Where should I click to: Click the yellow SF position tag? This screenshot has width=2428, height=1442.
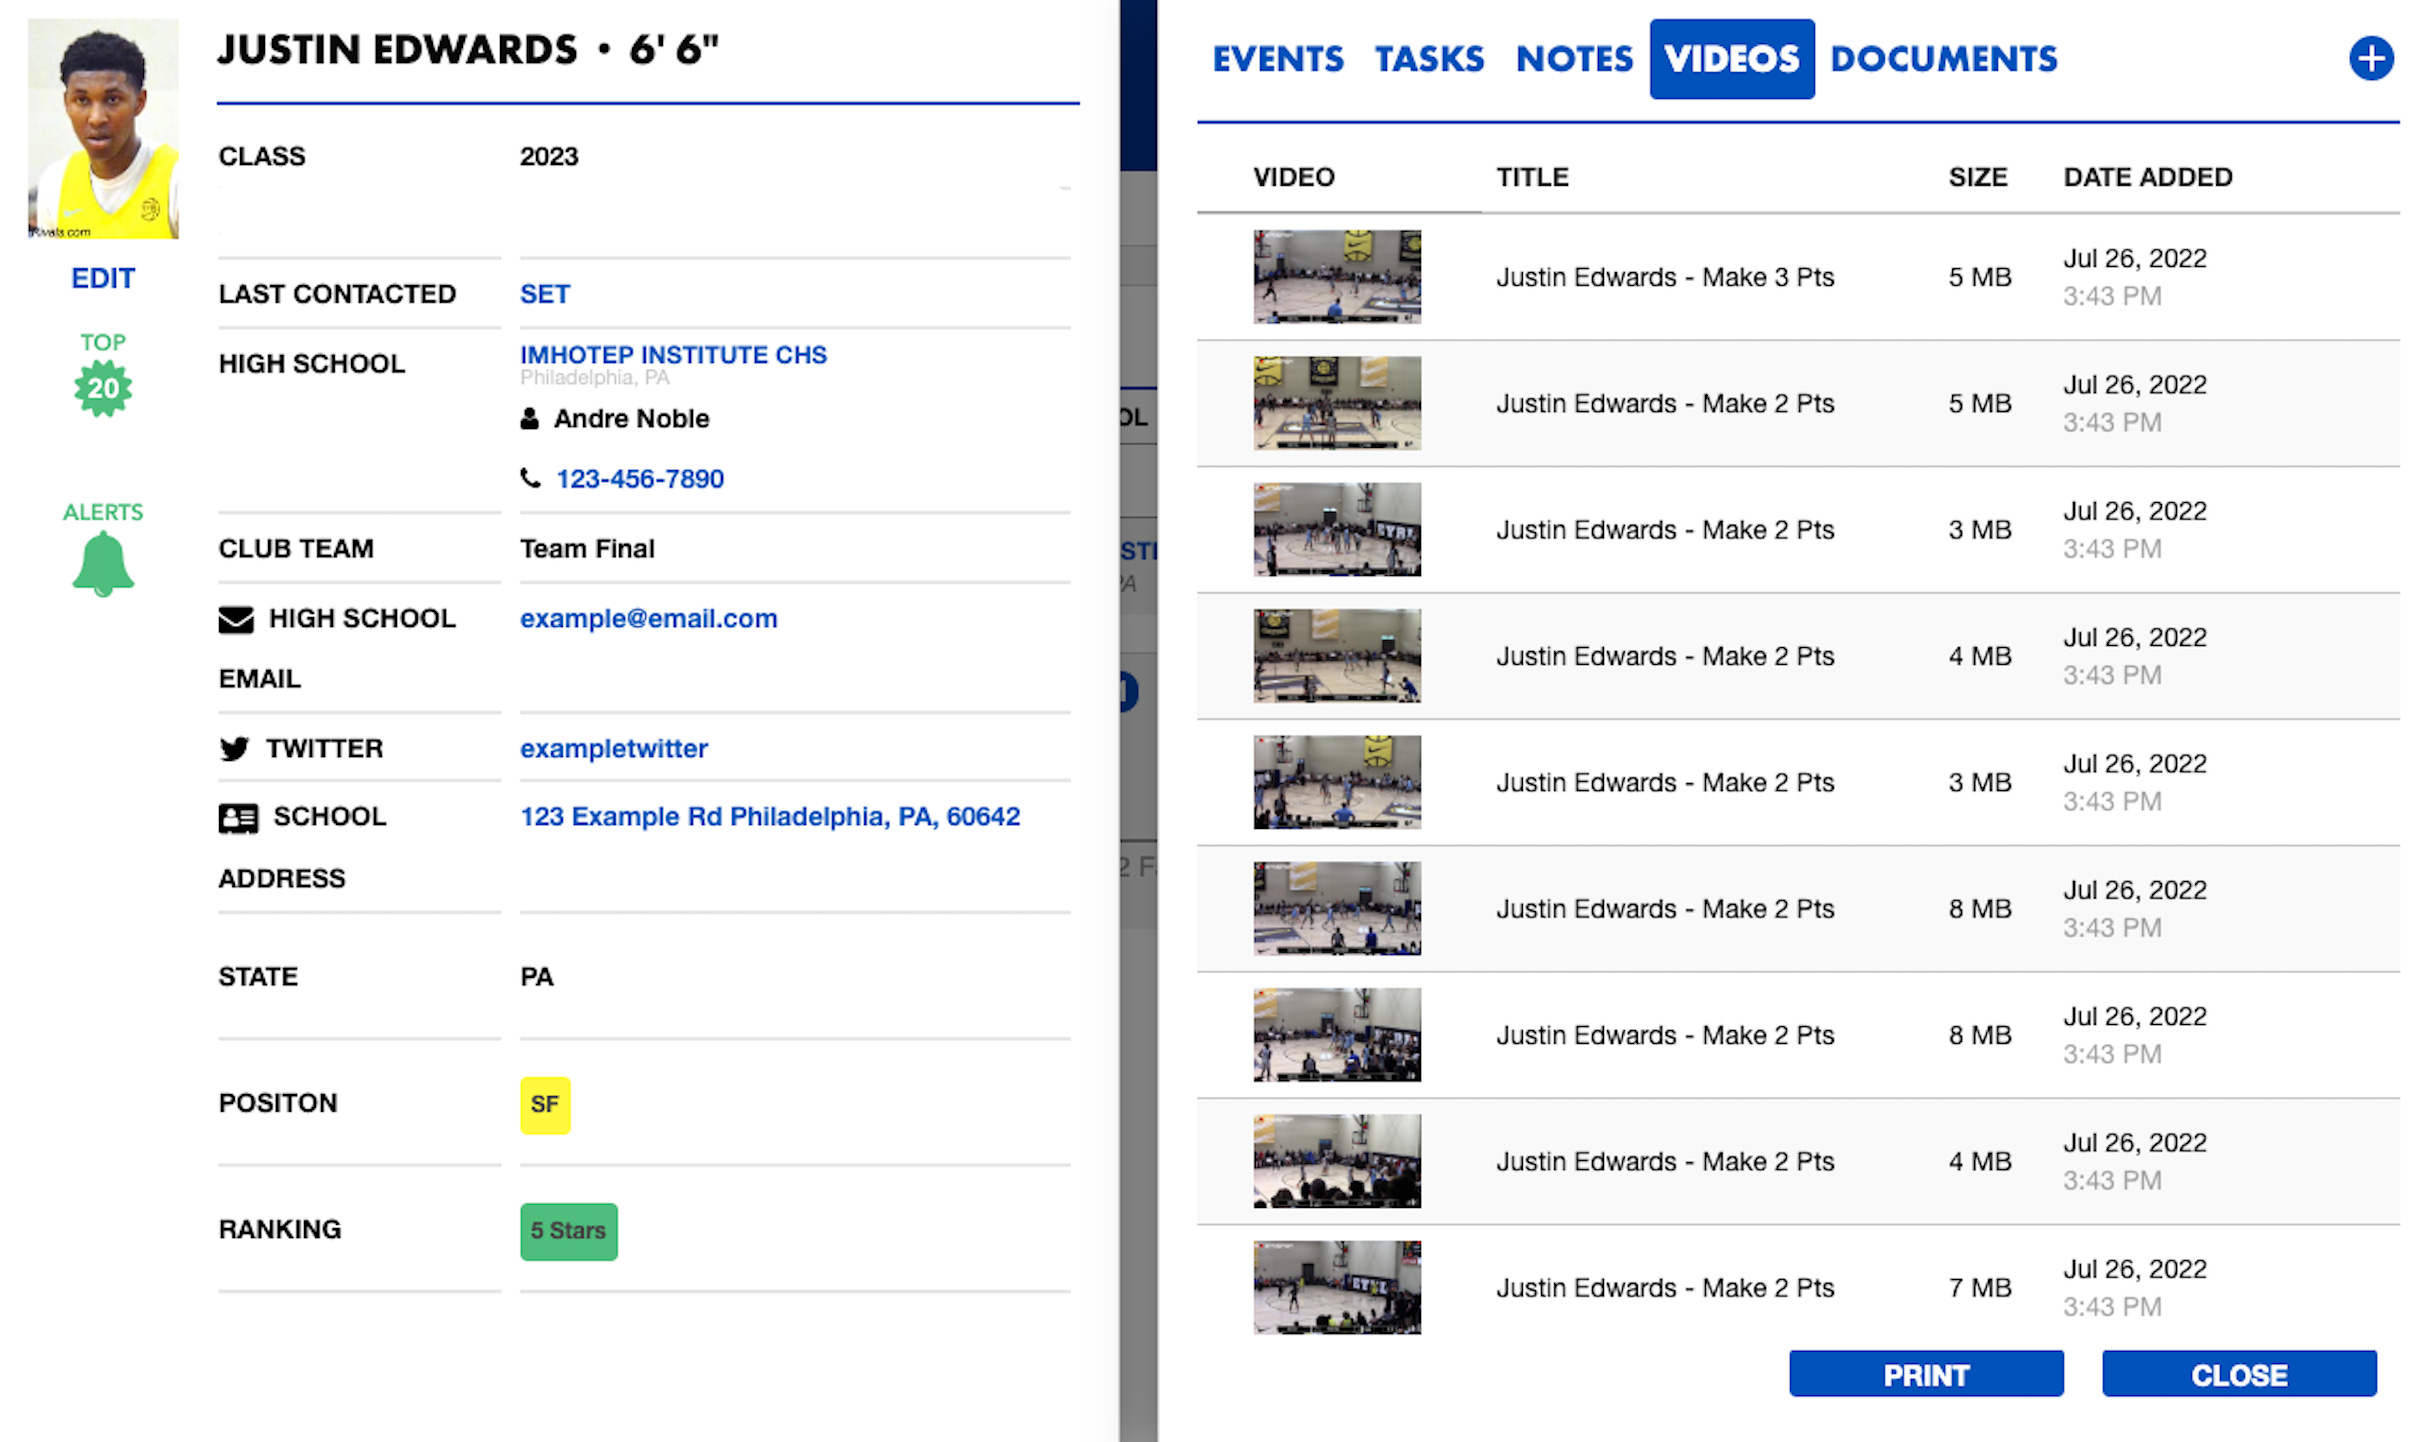[545, 1104]
